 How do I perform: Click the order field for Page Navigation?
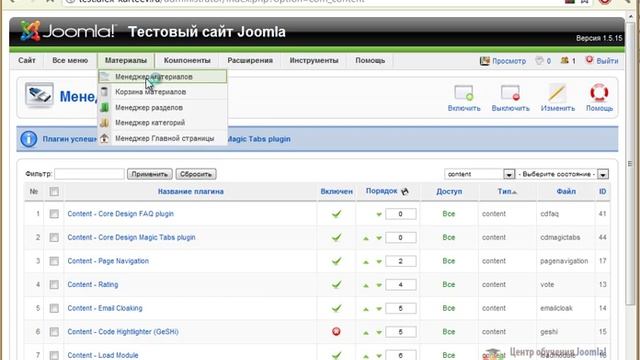pyautogui.click(x=400, y=261)
